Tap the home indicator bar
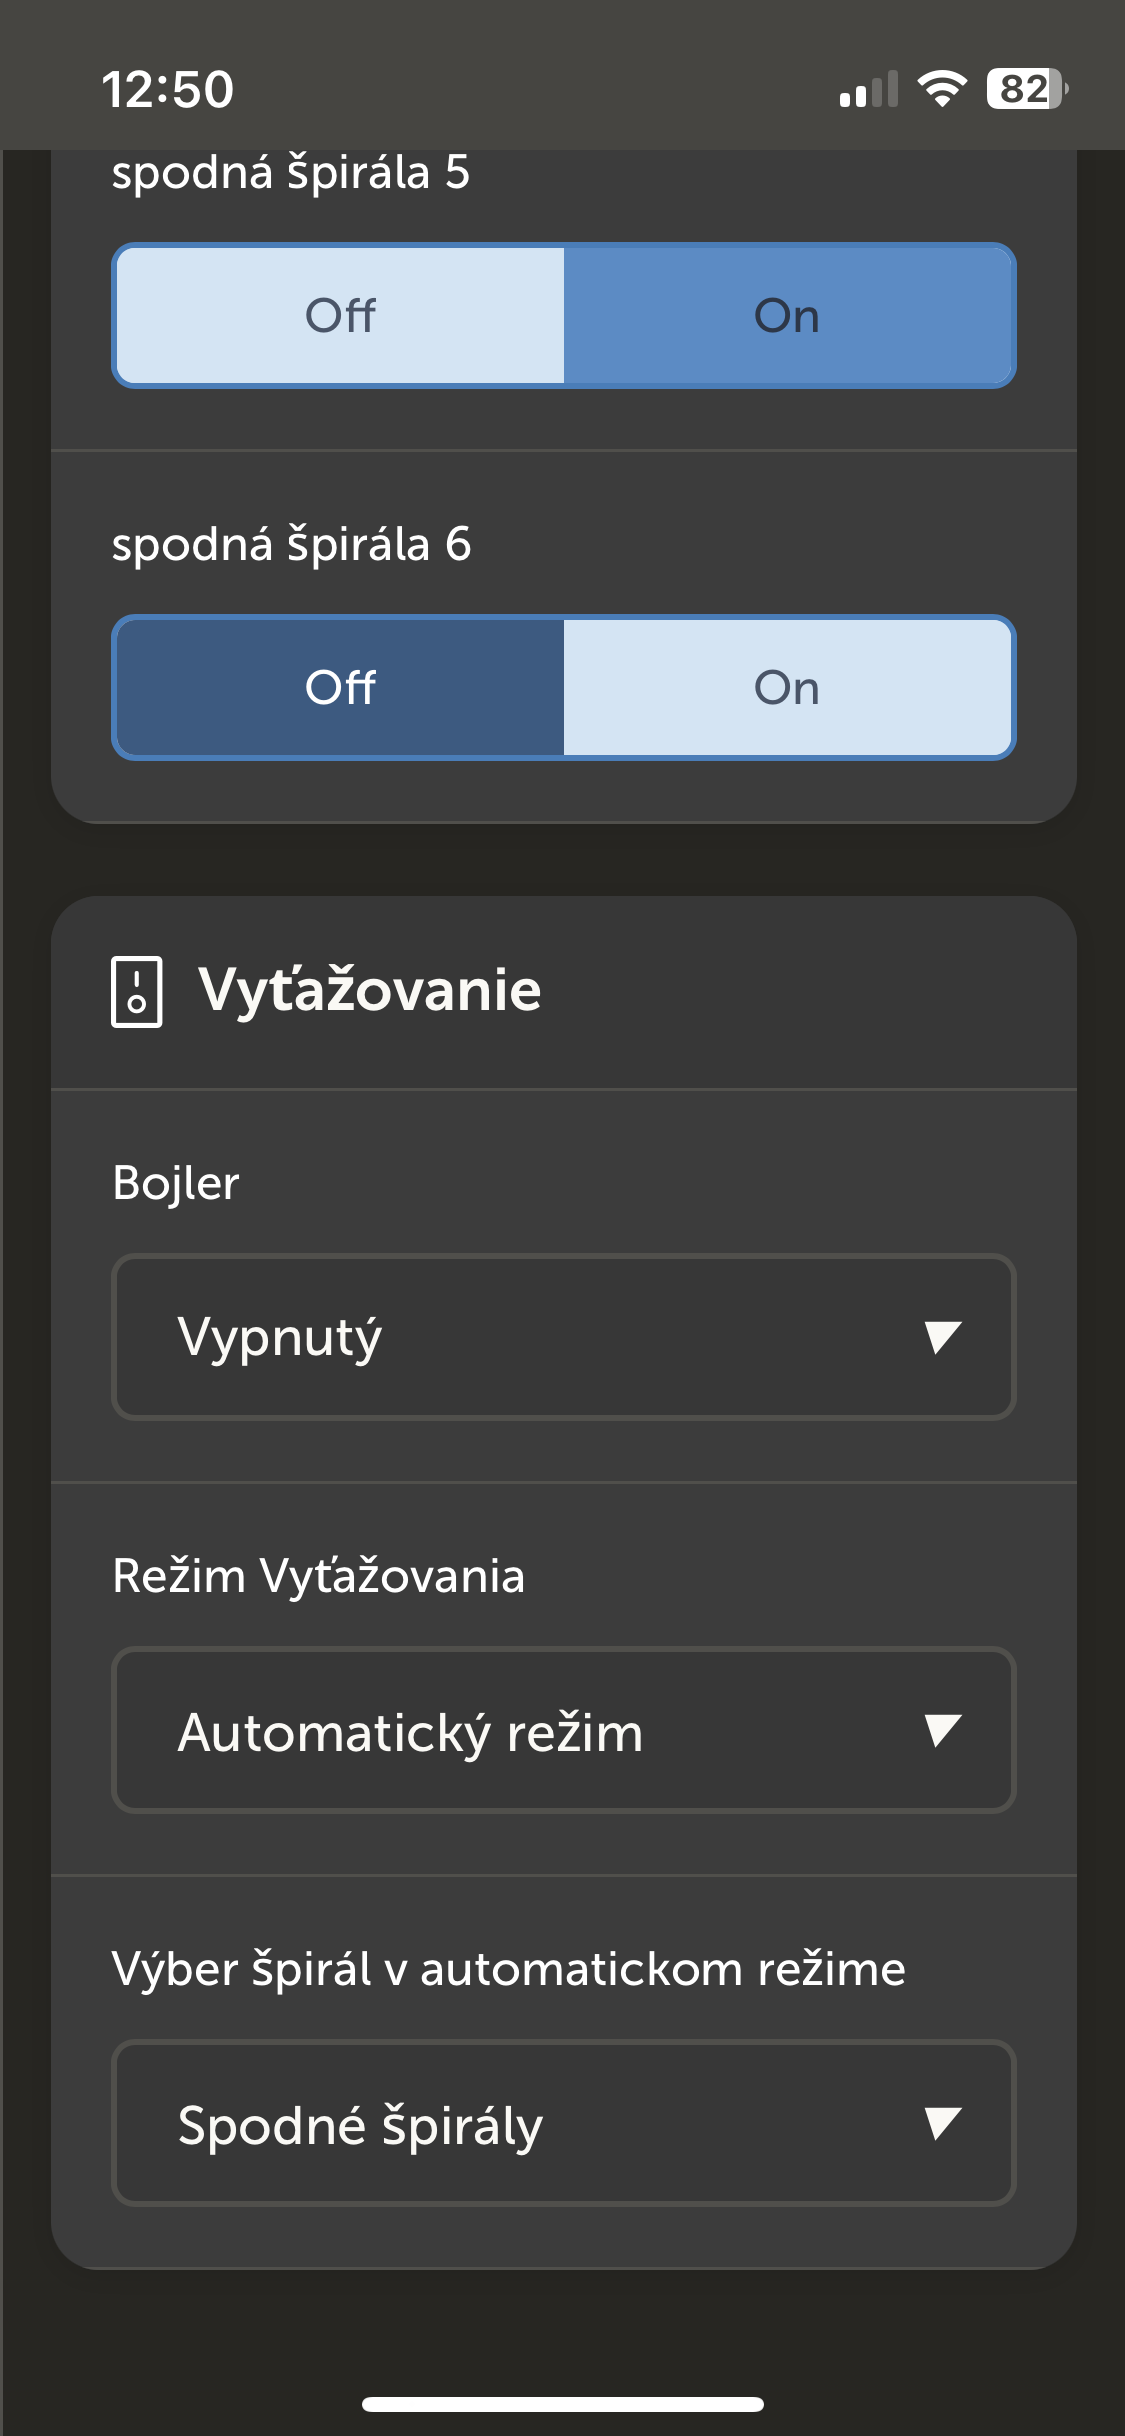Viewport: 1125px width, 2436px height. click(x=563, y=2404)
